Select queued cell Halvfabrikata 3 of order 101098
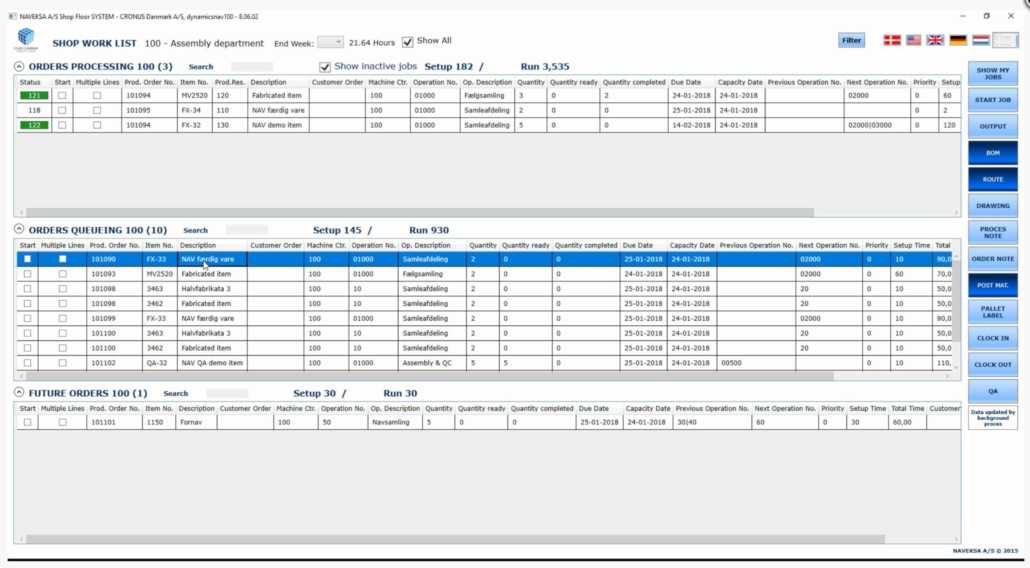The width and height of the screenshot is (1030, 568). [212, 289]
